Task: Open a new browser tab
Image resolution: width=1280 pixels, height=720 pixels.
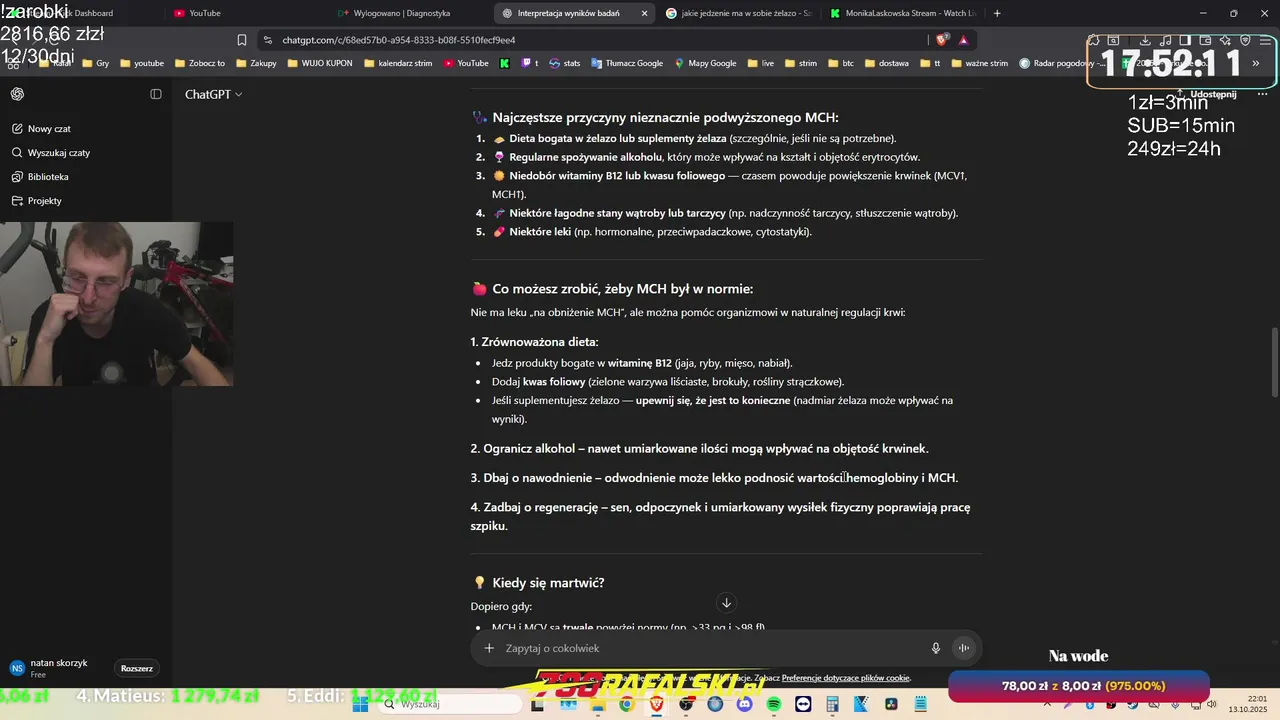Action: tap(999, 13)
